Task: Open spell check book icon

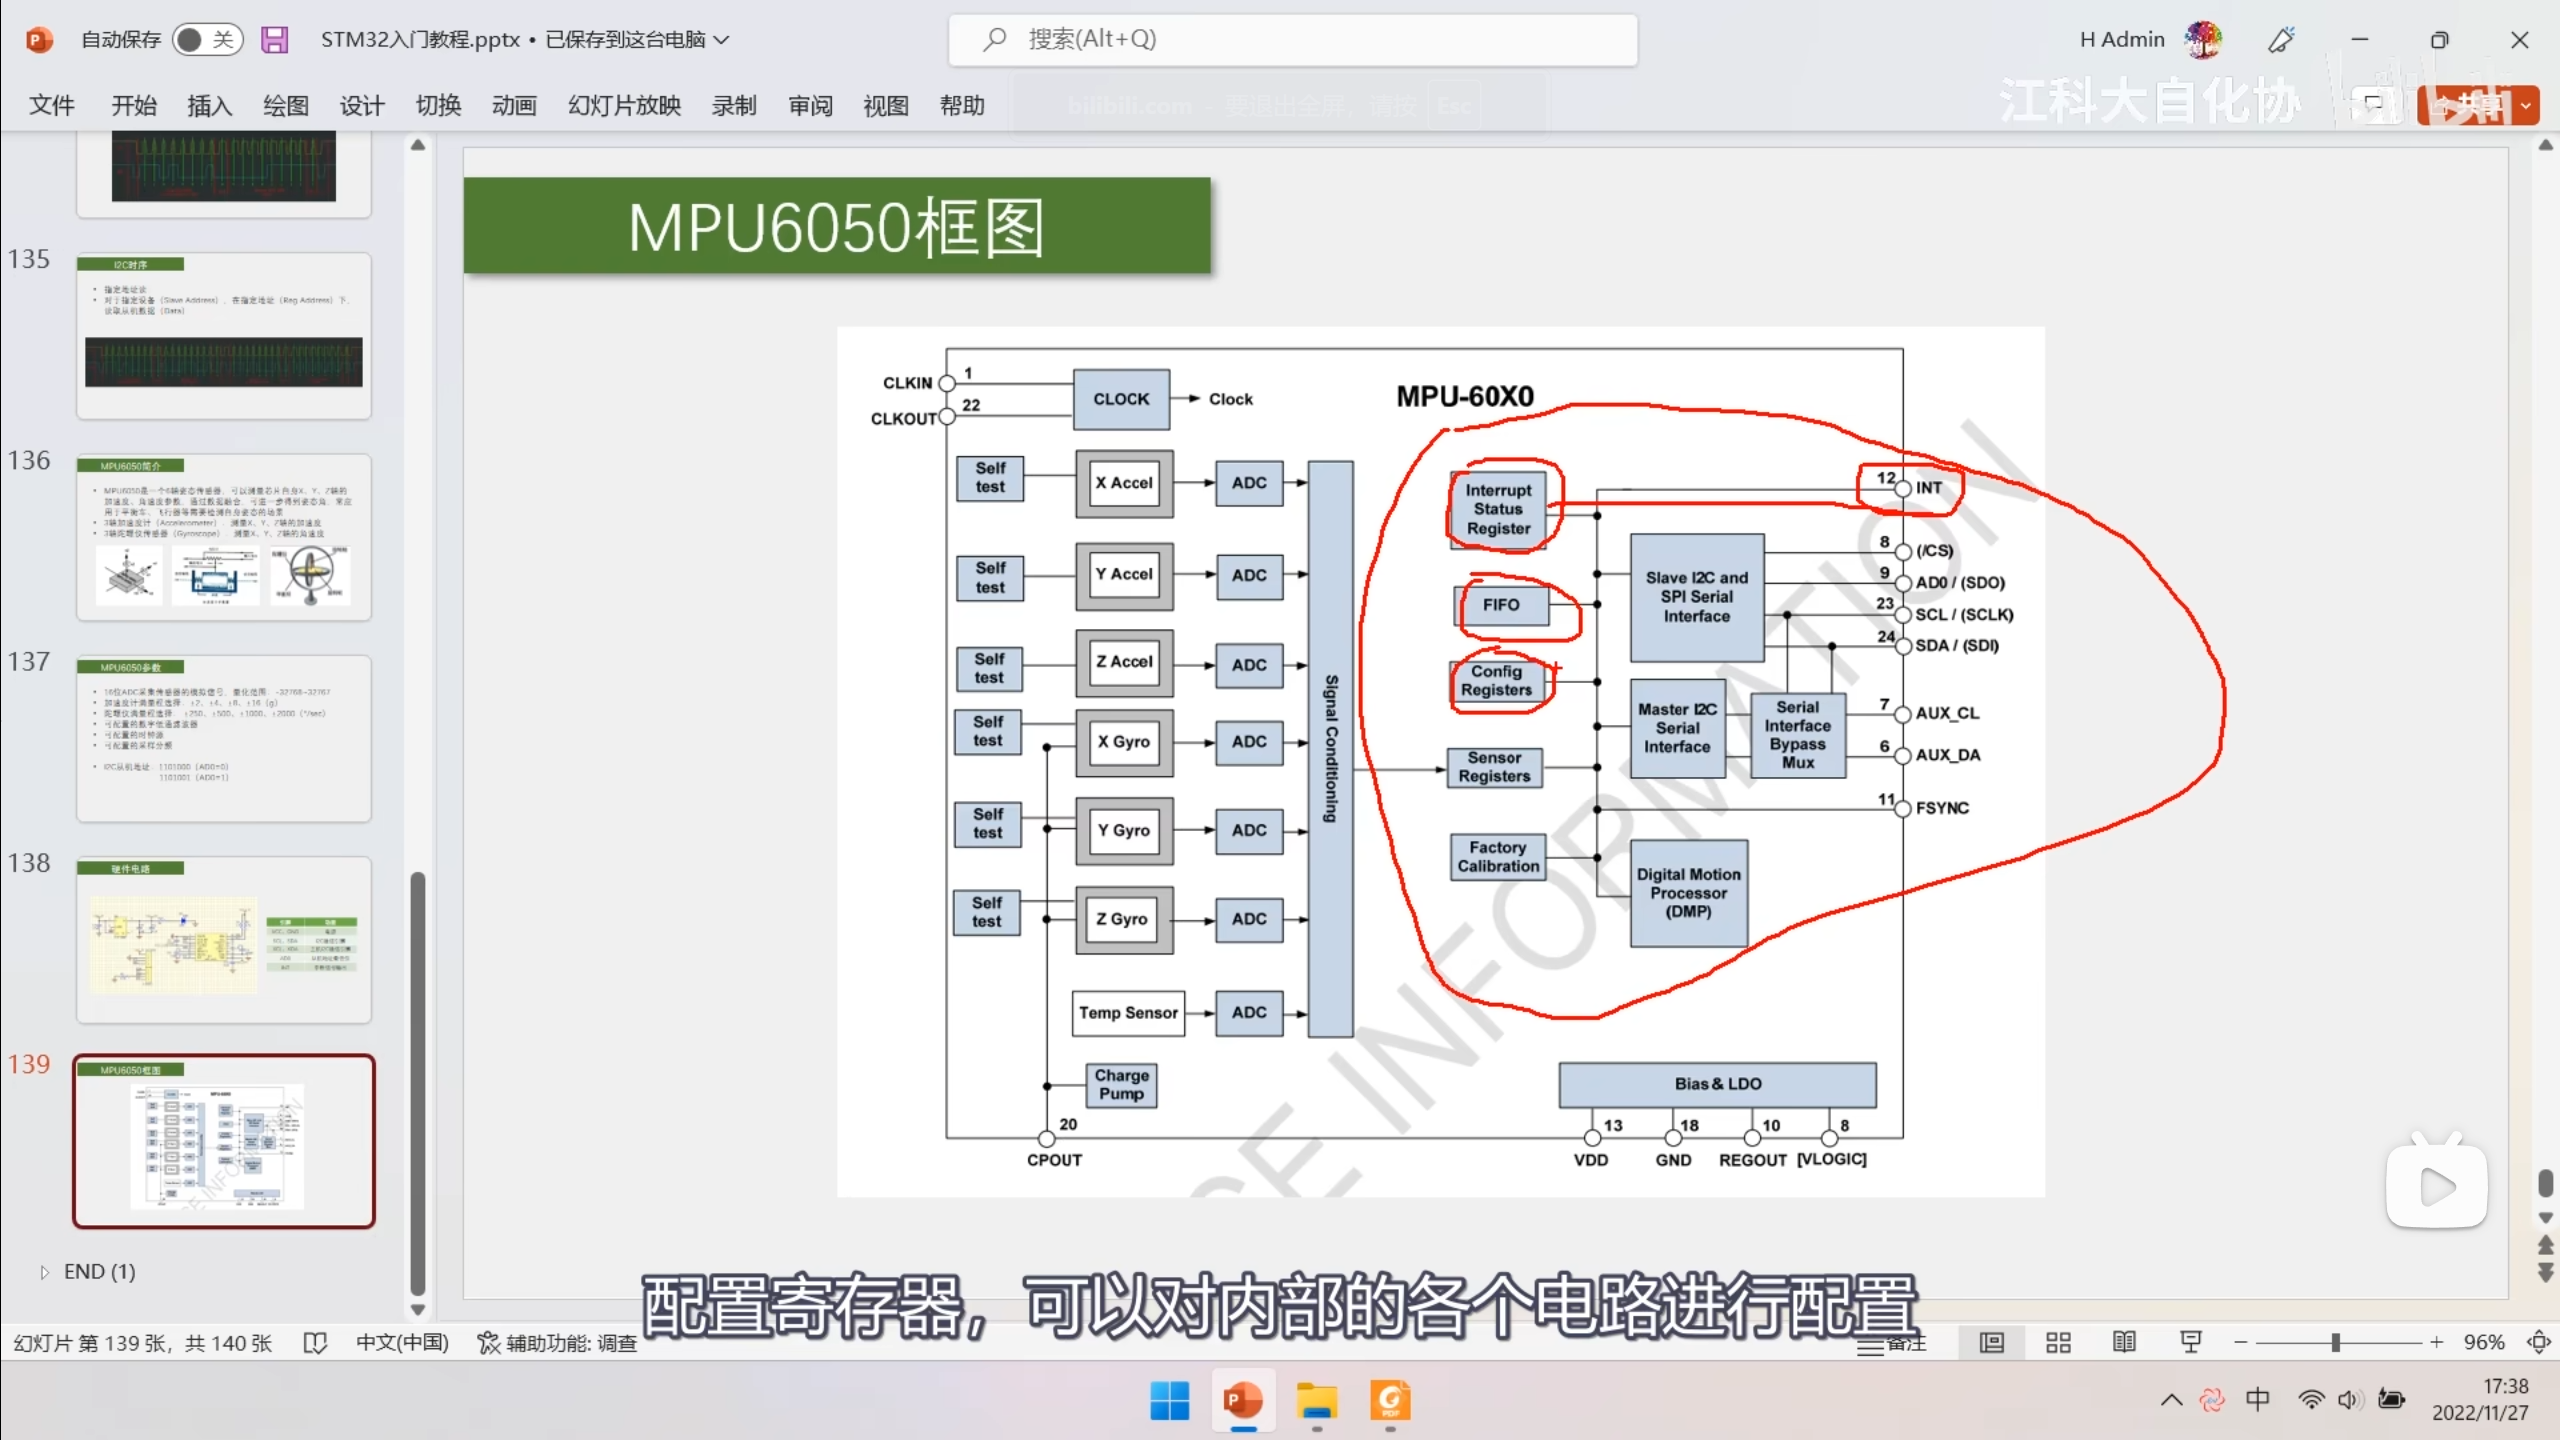Action: (x=315, y=1343)
